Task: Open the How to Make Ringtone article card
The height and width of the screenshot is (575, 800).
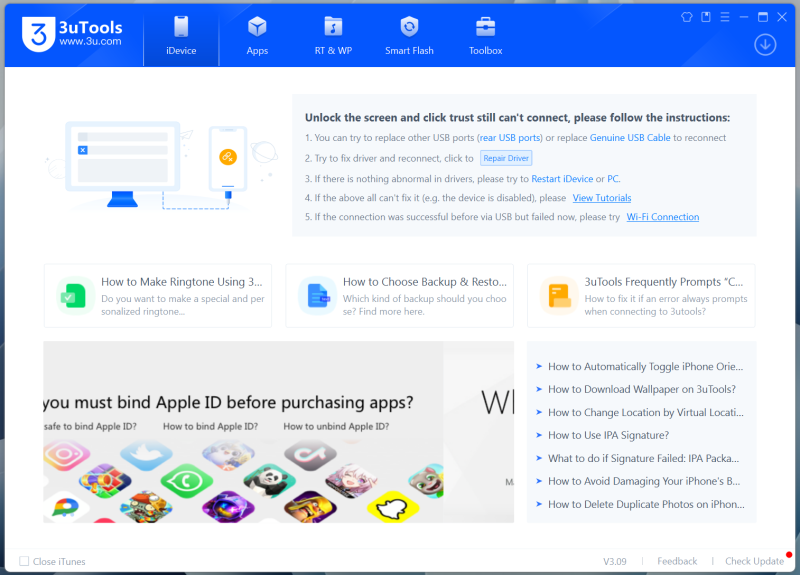Action: click(158, 296)
